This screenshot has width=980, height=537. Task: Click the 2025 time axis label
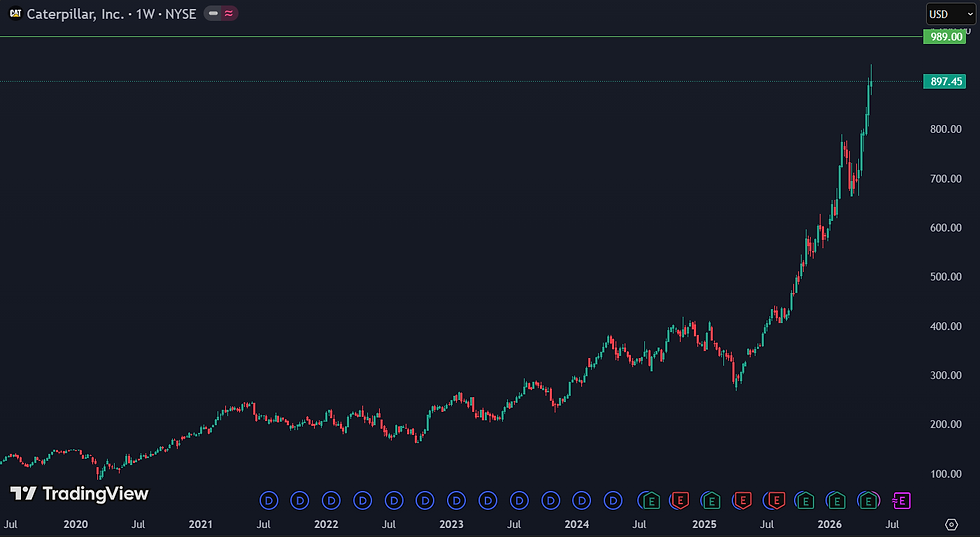coord(704,524)
